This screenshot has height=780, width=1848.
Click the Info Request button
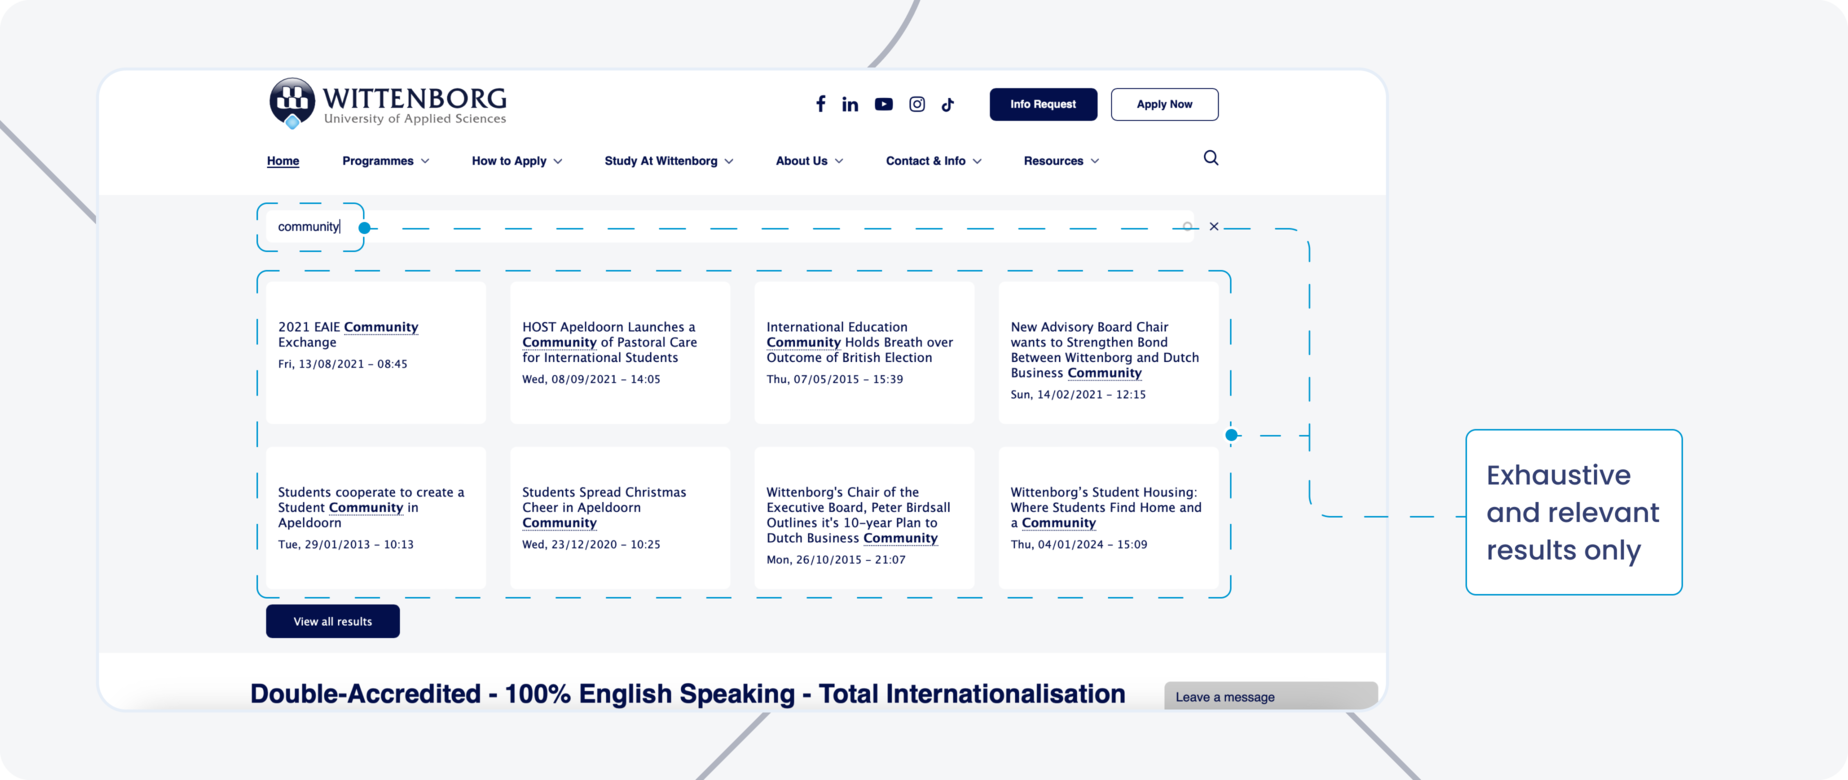click(1043, 104)
